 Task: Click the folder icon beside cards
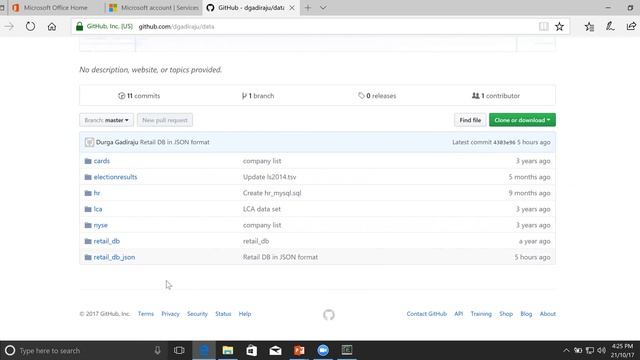(88, 161)
